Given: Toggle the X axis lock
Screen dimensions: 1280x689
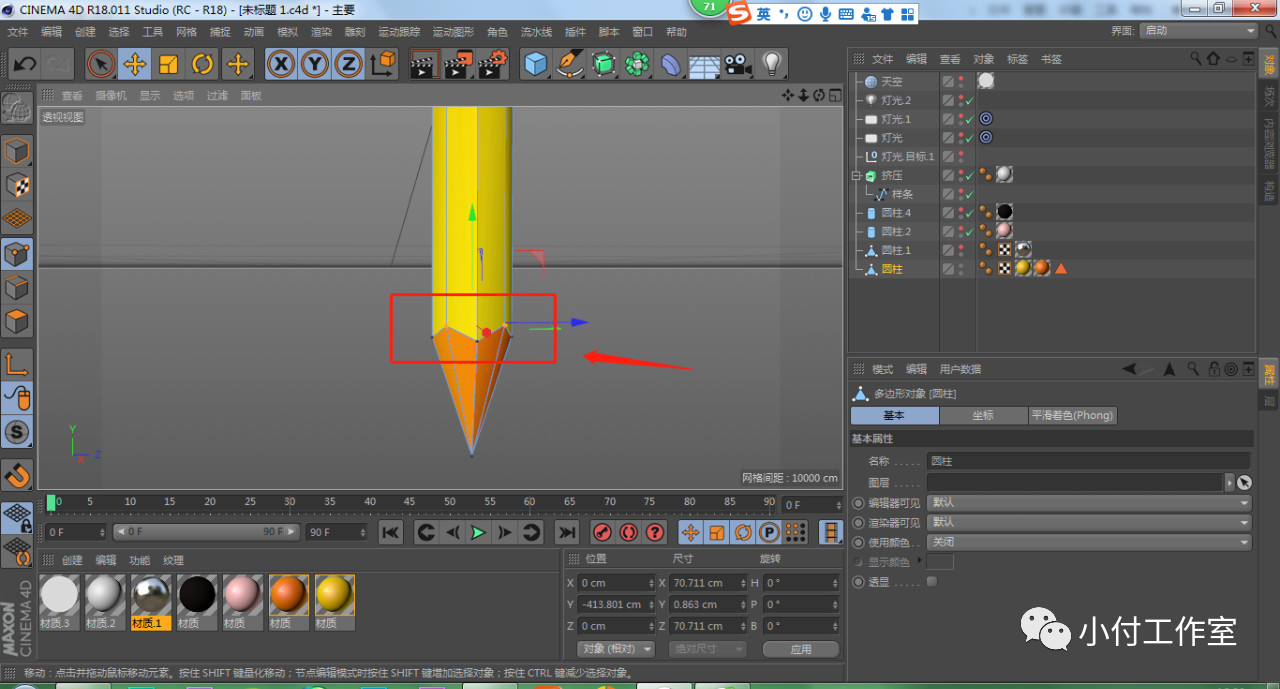Looking at the screenshot, I should point(281,65).
